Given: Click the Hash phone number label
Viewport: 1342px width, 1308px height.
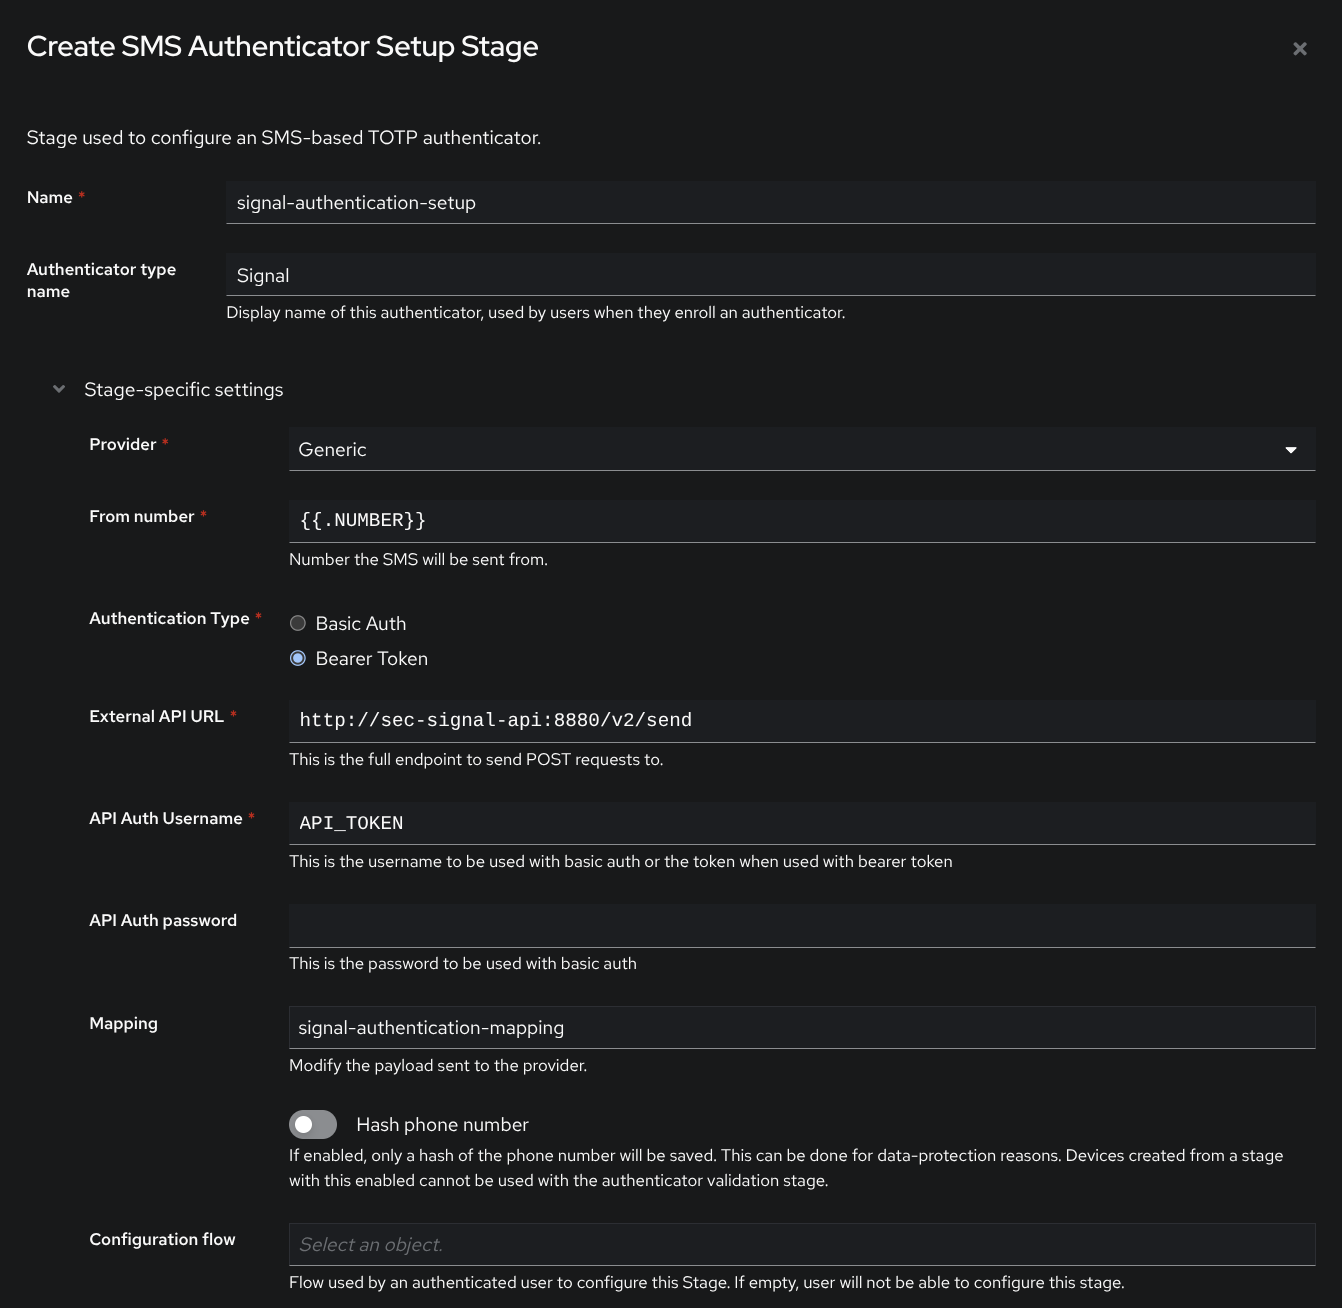Looking at the screenshot, I should 442,1124.
